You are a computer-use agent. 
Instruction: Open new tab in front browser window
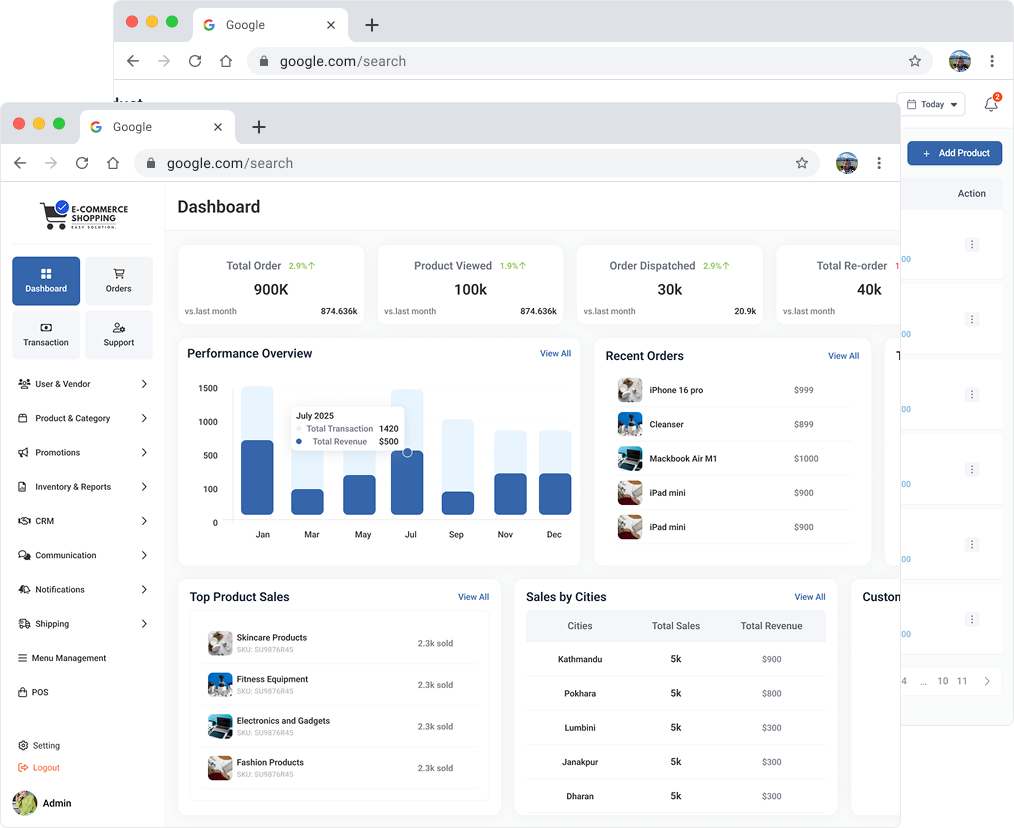(259, 127)
